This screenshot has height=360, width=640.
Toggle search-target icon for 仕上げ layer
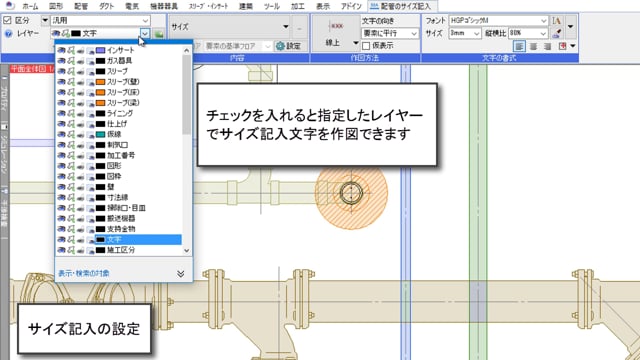click(71, 124)
